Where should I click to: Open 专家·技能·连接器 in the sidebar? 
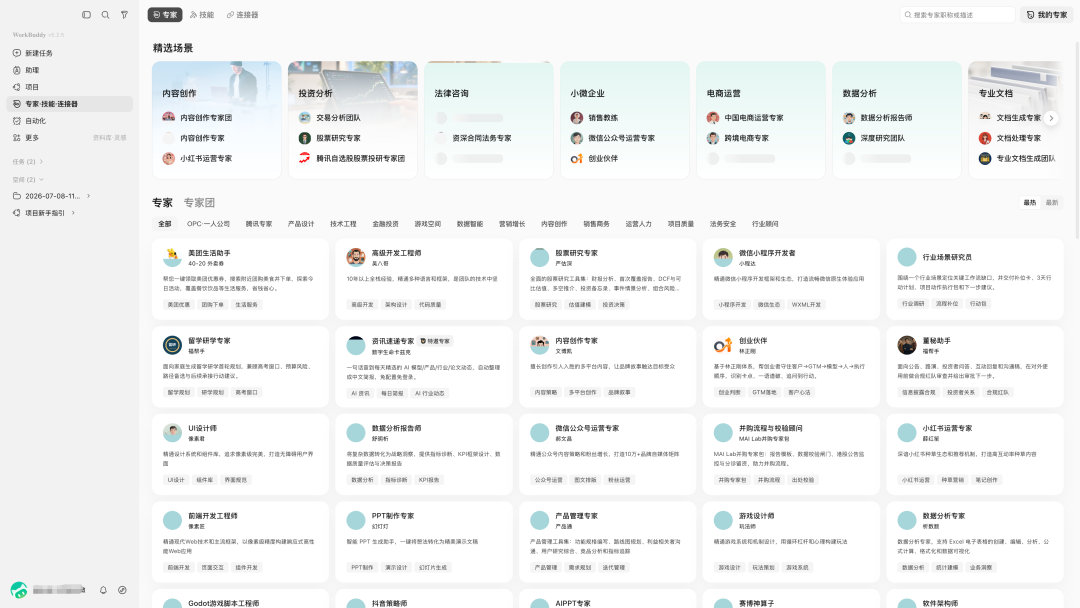point(70,104)
